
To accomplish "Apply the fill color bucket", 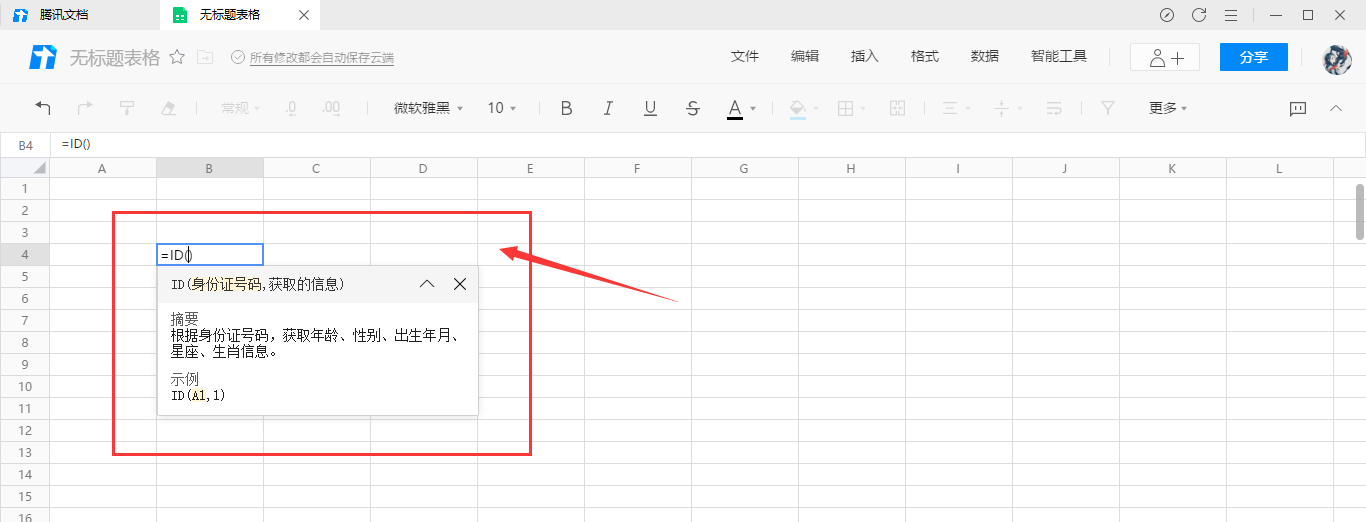I will 797,108.
